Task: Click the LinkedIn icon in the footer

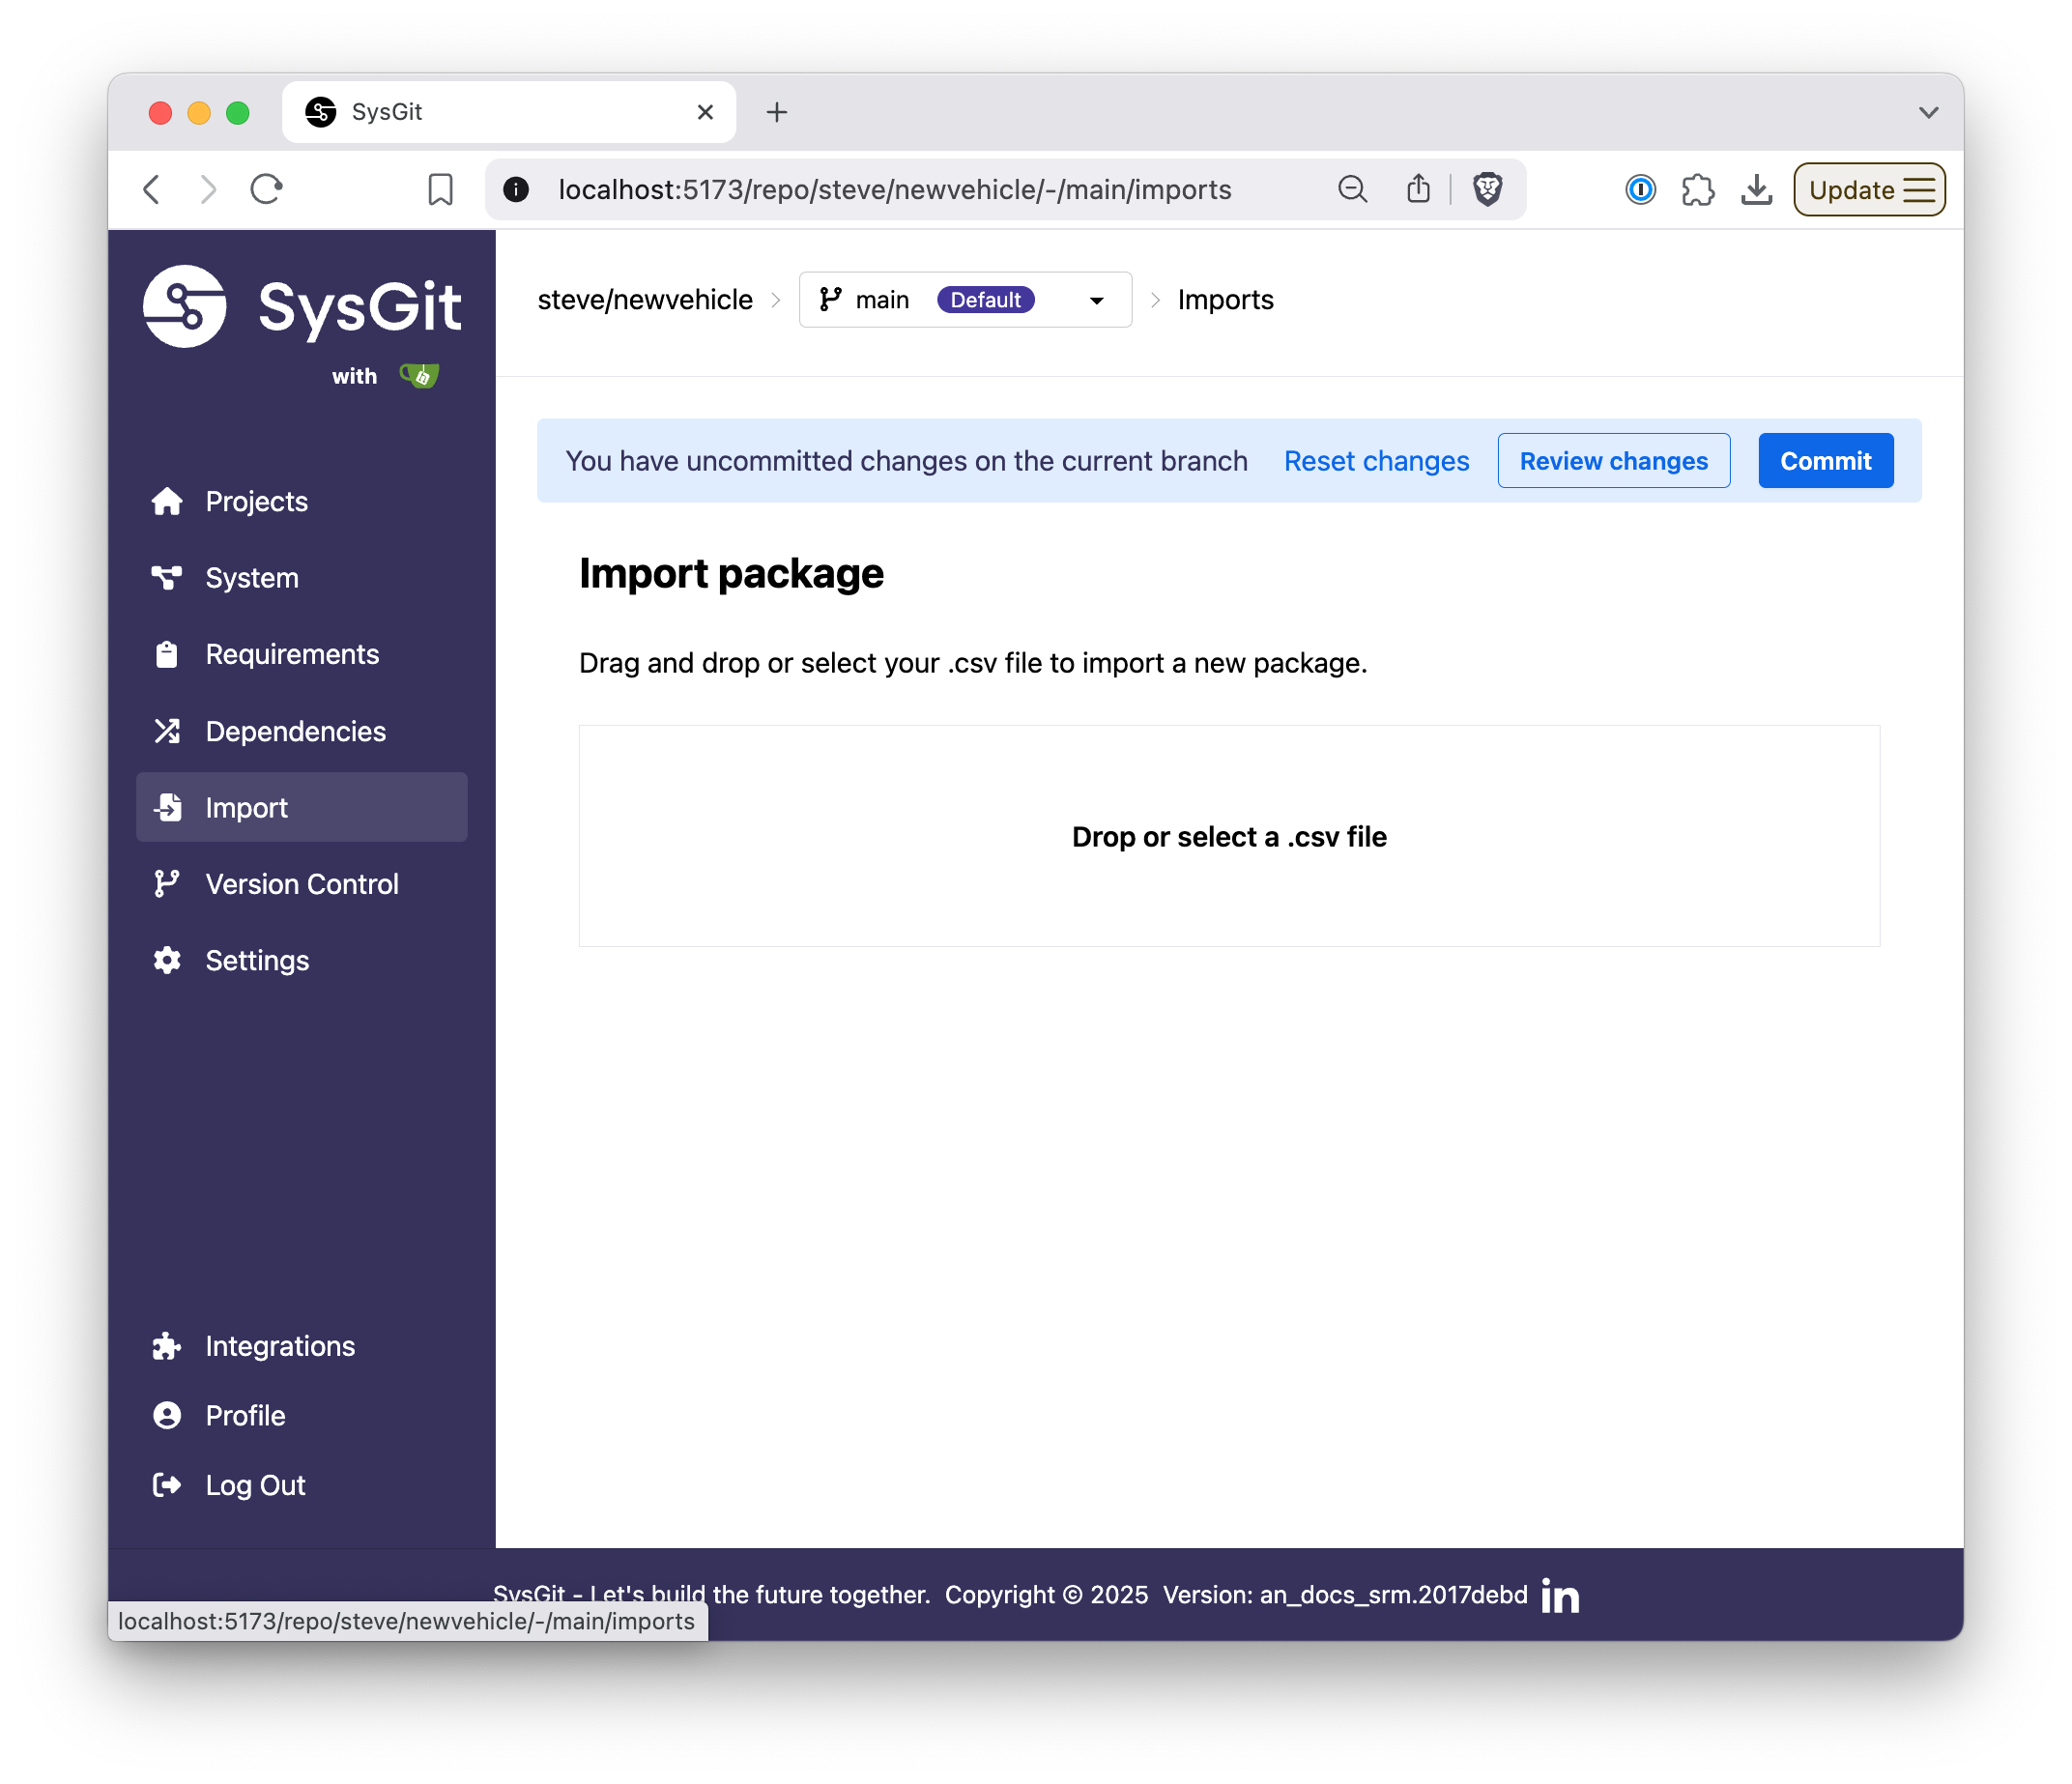Action: [1560, 1596]
